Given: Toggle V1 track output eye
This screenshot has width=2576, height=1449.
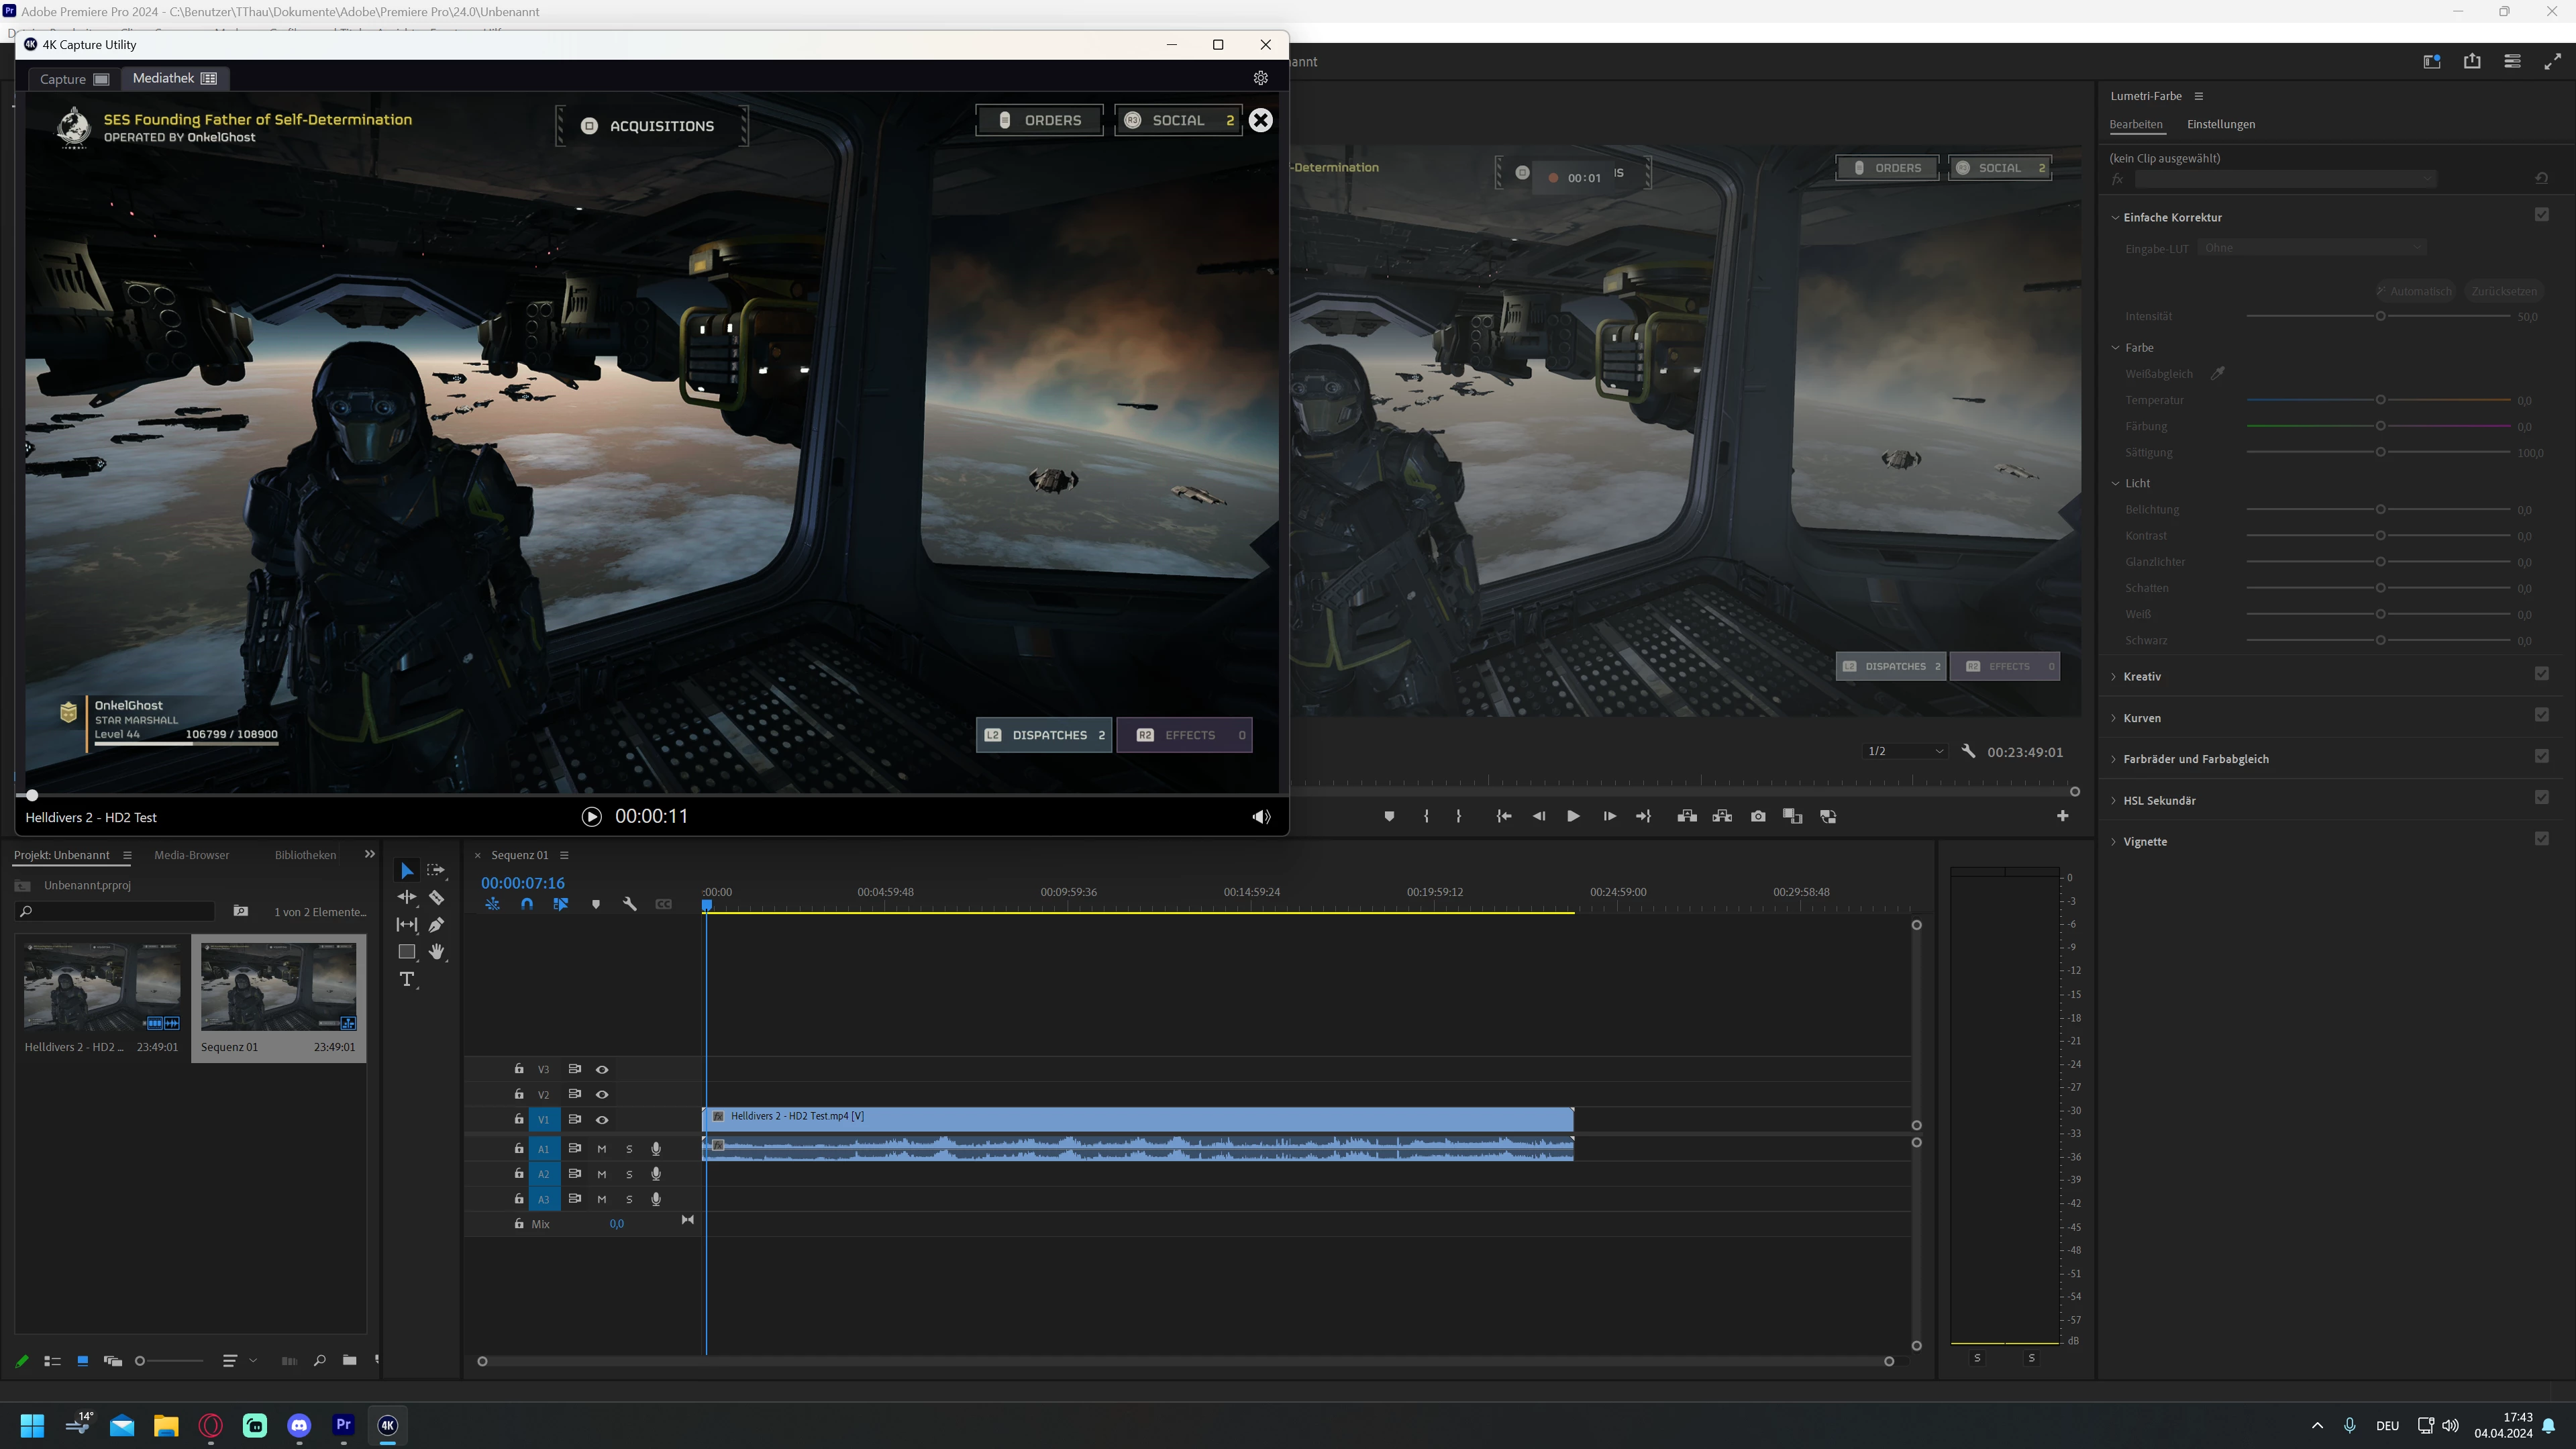Looking at the screenshot, I should pos(602,1119).
